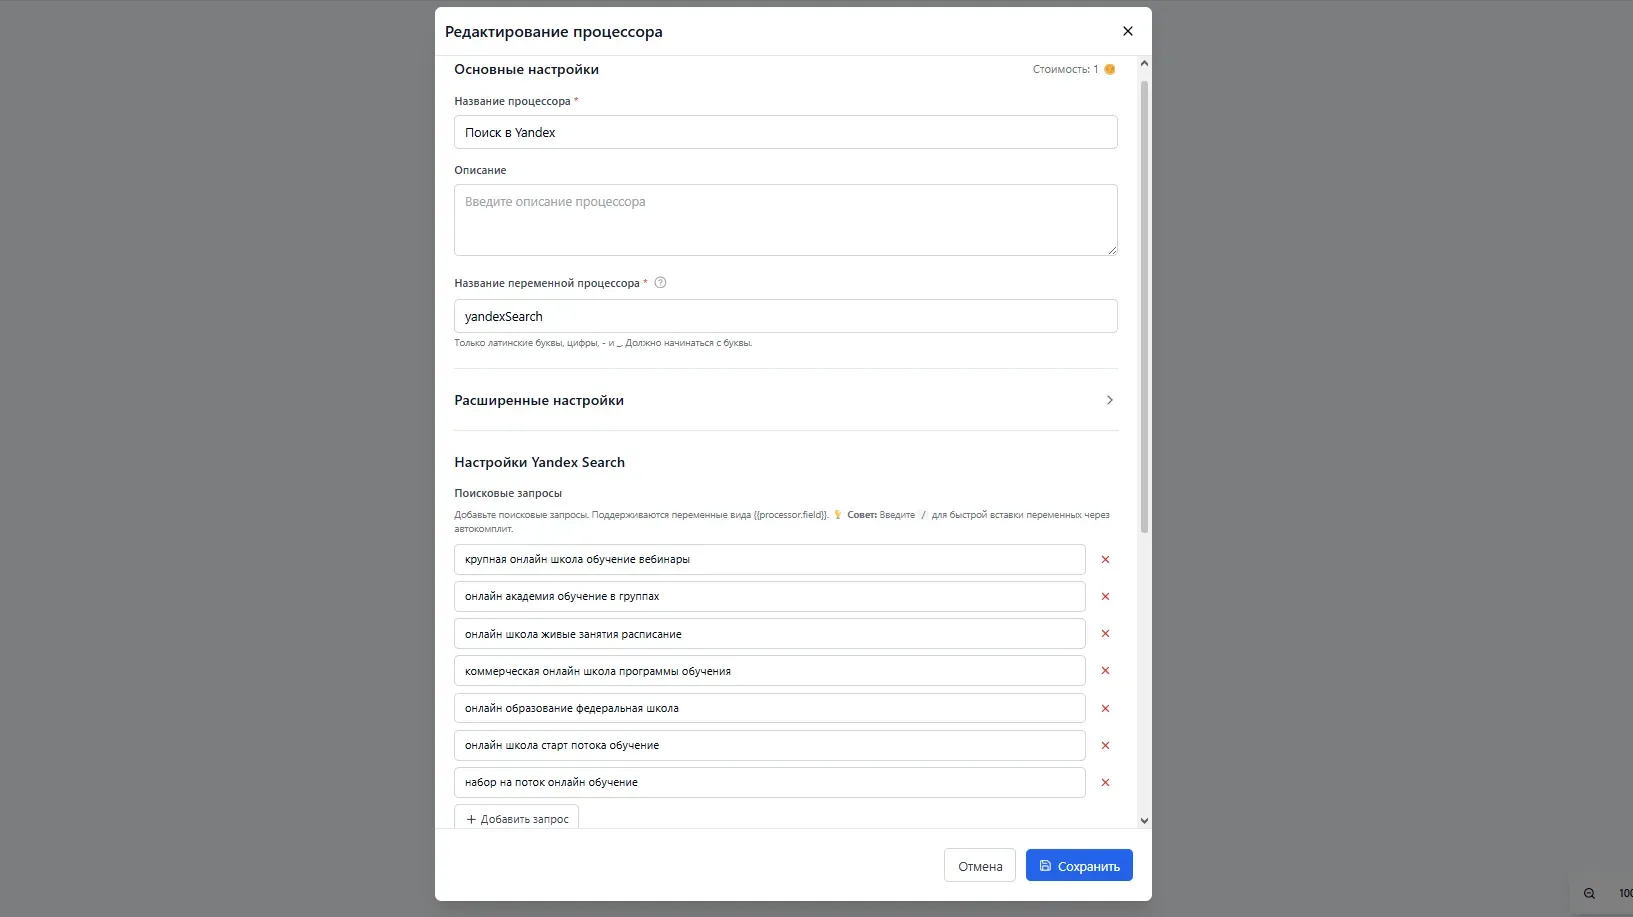1633x917 pixels.
Task: Click into the 'Описание' text area
Action: 785,220
